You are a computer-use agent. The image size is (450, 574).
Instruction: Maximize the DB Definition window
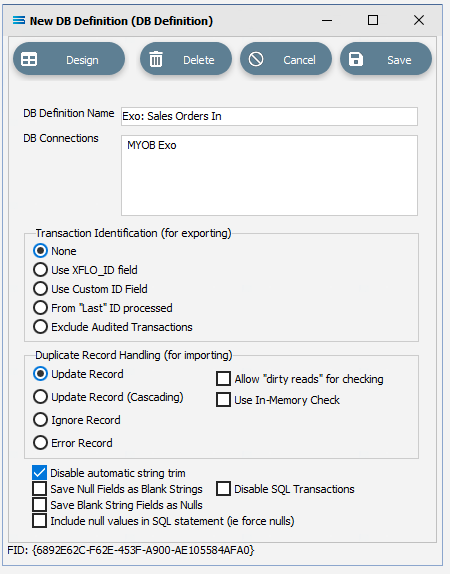[x=373, y=20]
